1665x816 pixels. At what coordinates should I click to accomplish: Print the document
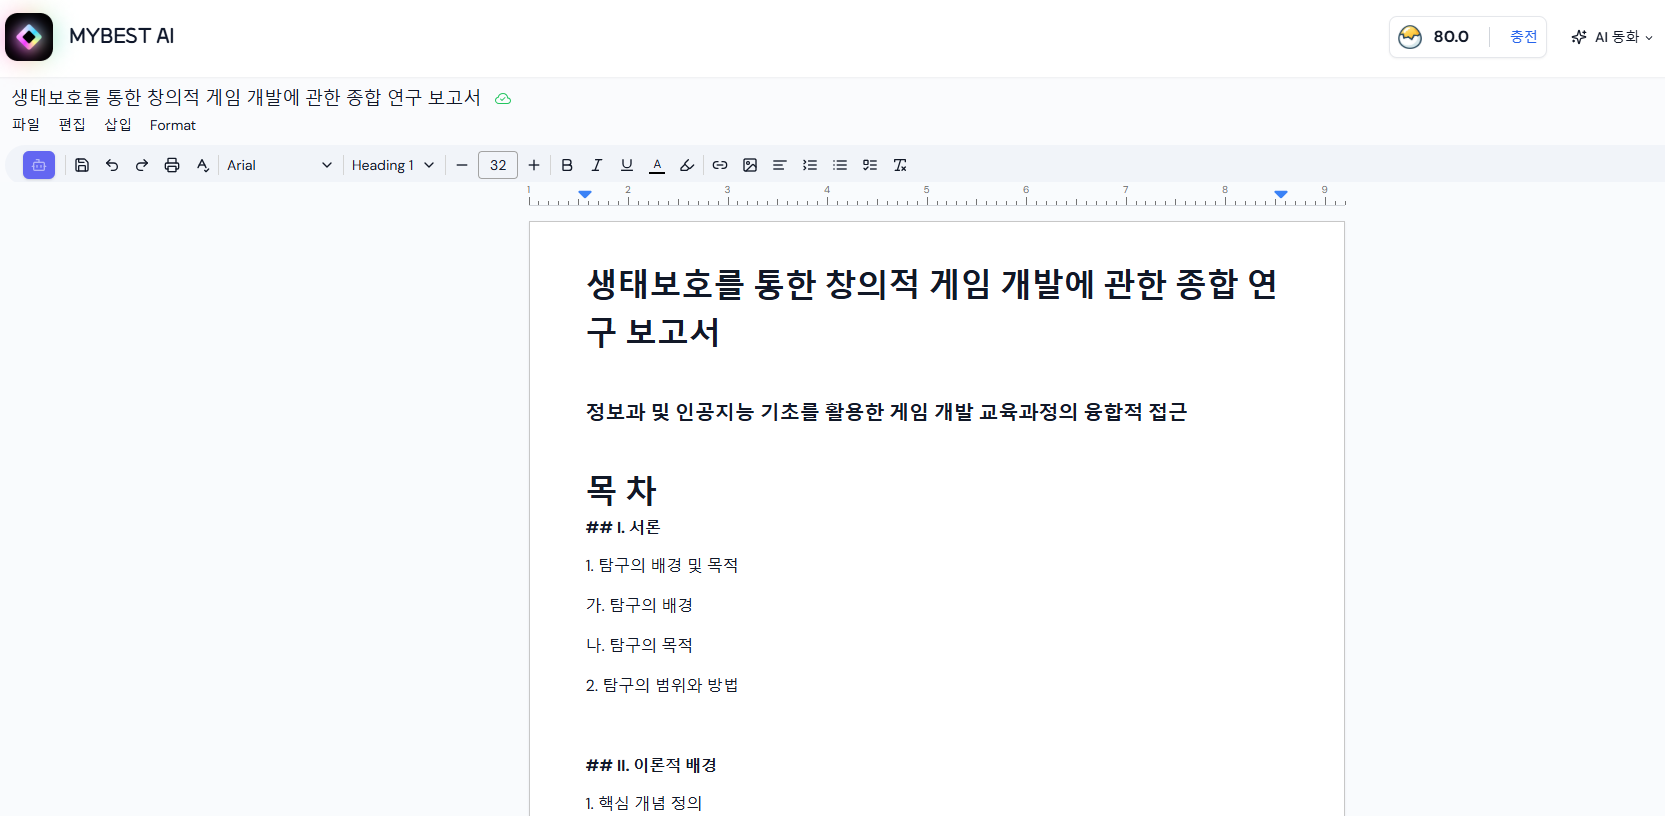pos(172,165)
